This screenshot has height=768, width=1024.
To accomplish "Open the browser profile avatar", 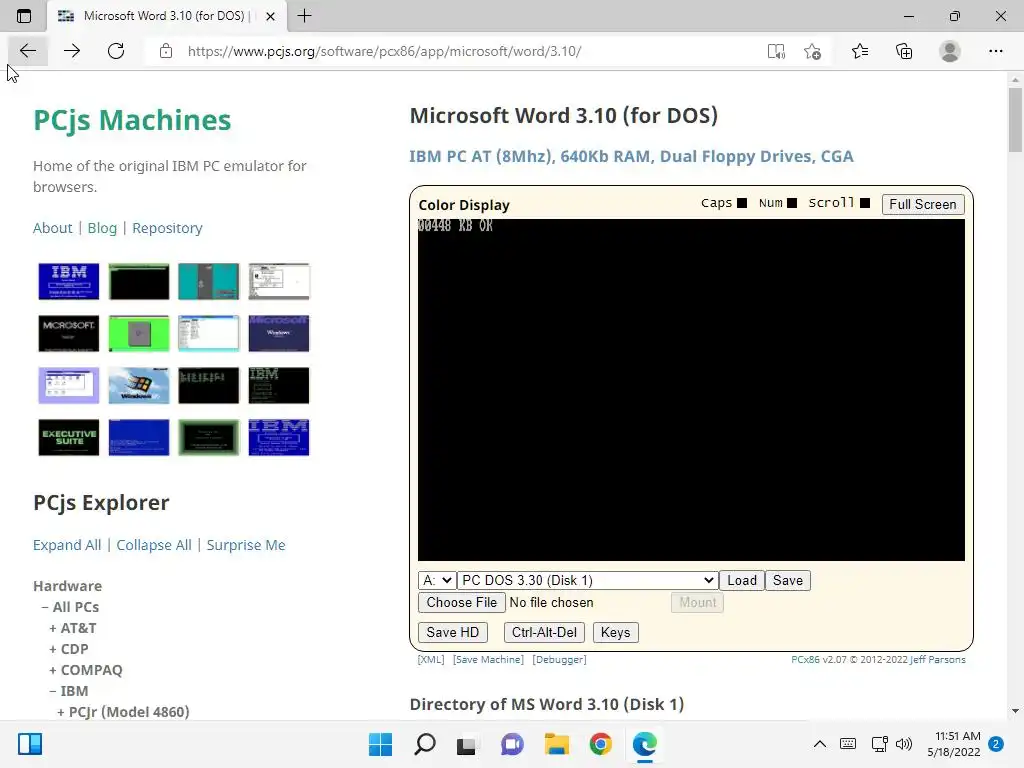I will click(950, 51).
